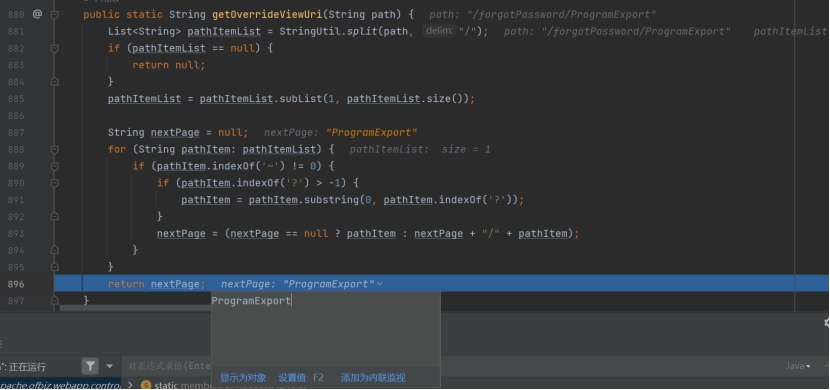
Task: Click the fold end marker at line 897
Action: (55, 301)
